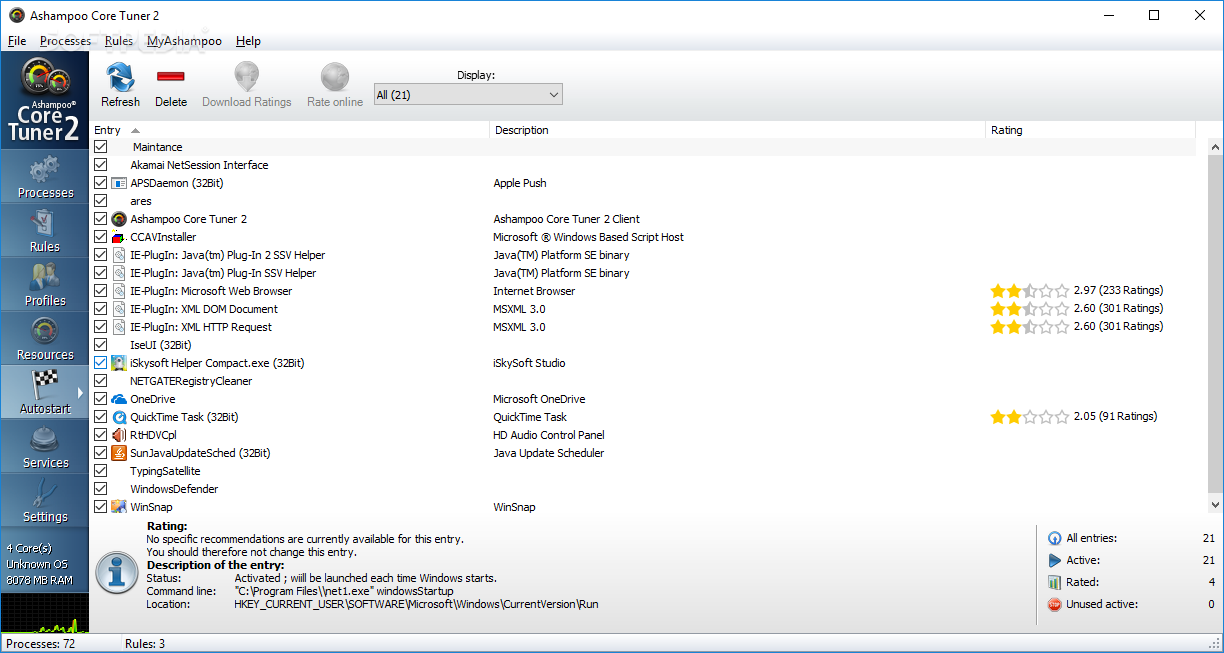The height and width of the screenshot is (653, 1224).
Task: Click the CCAVInstaller entry icon
Action: (x=119, y=237)
